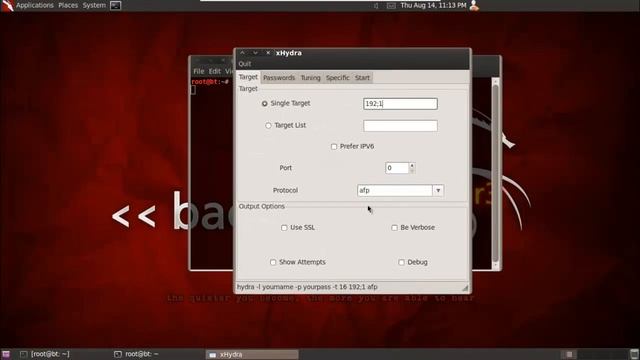Open Edit menu in terminal window
The width and height of the screenshot is (640, 360).
pos(214,71)
